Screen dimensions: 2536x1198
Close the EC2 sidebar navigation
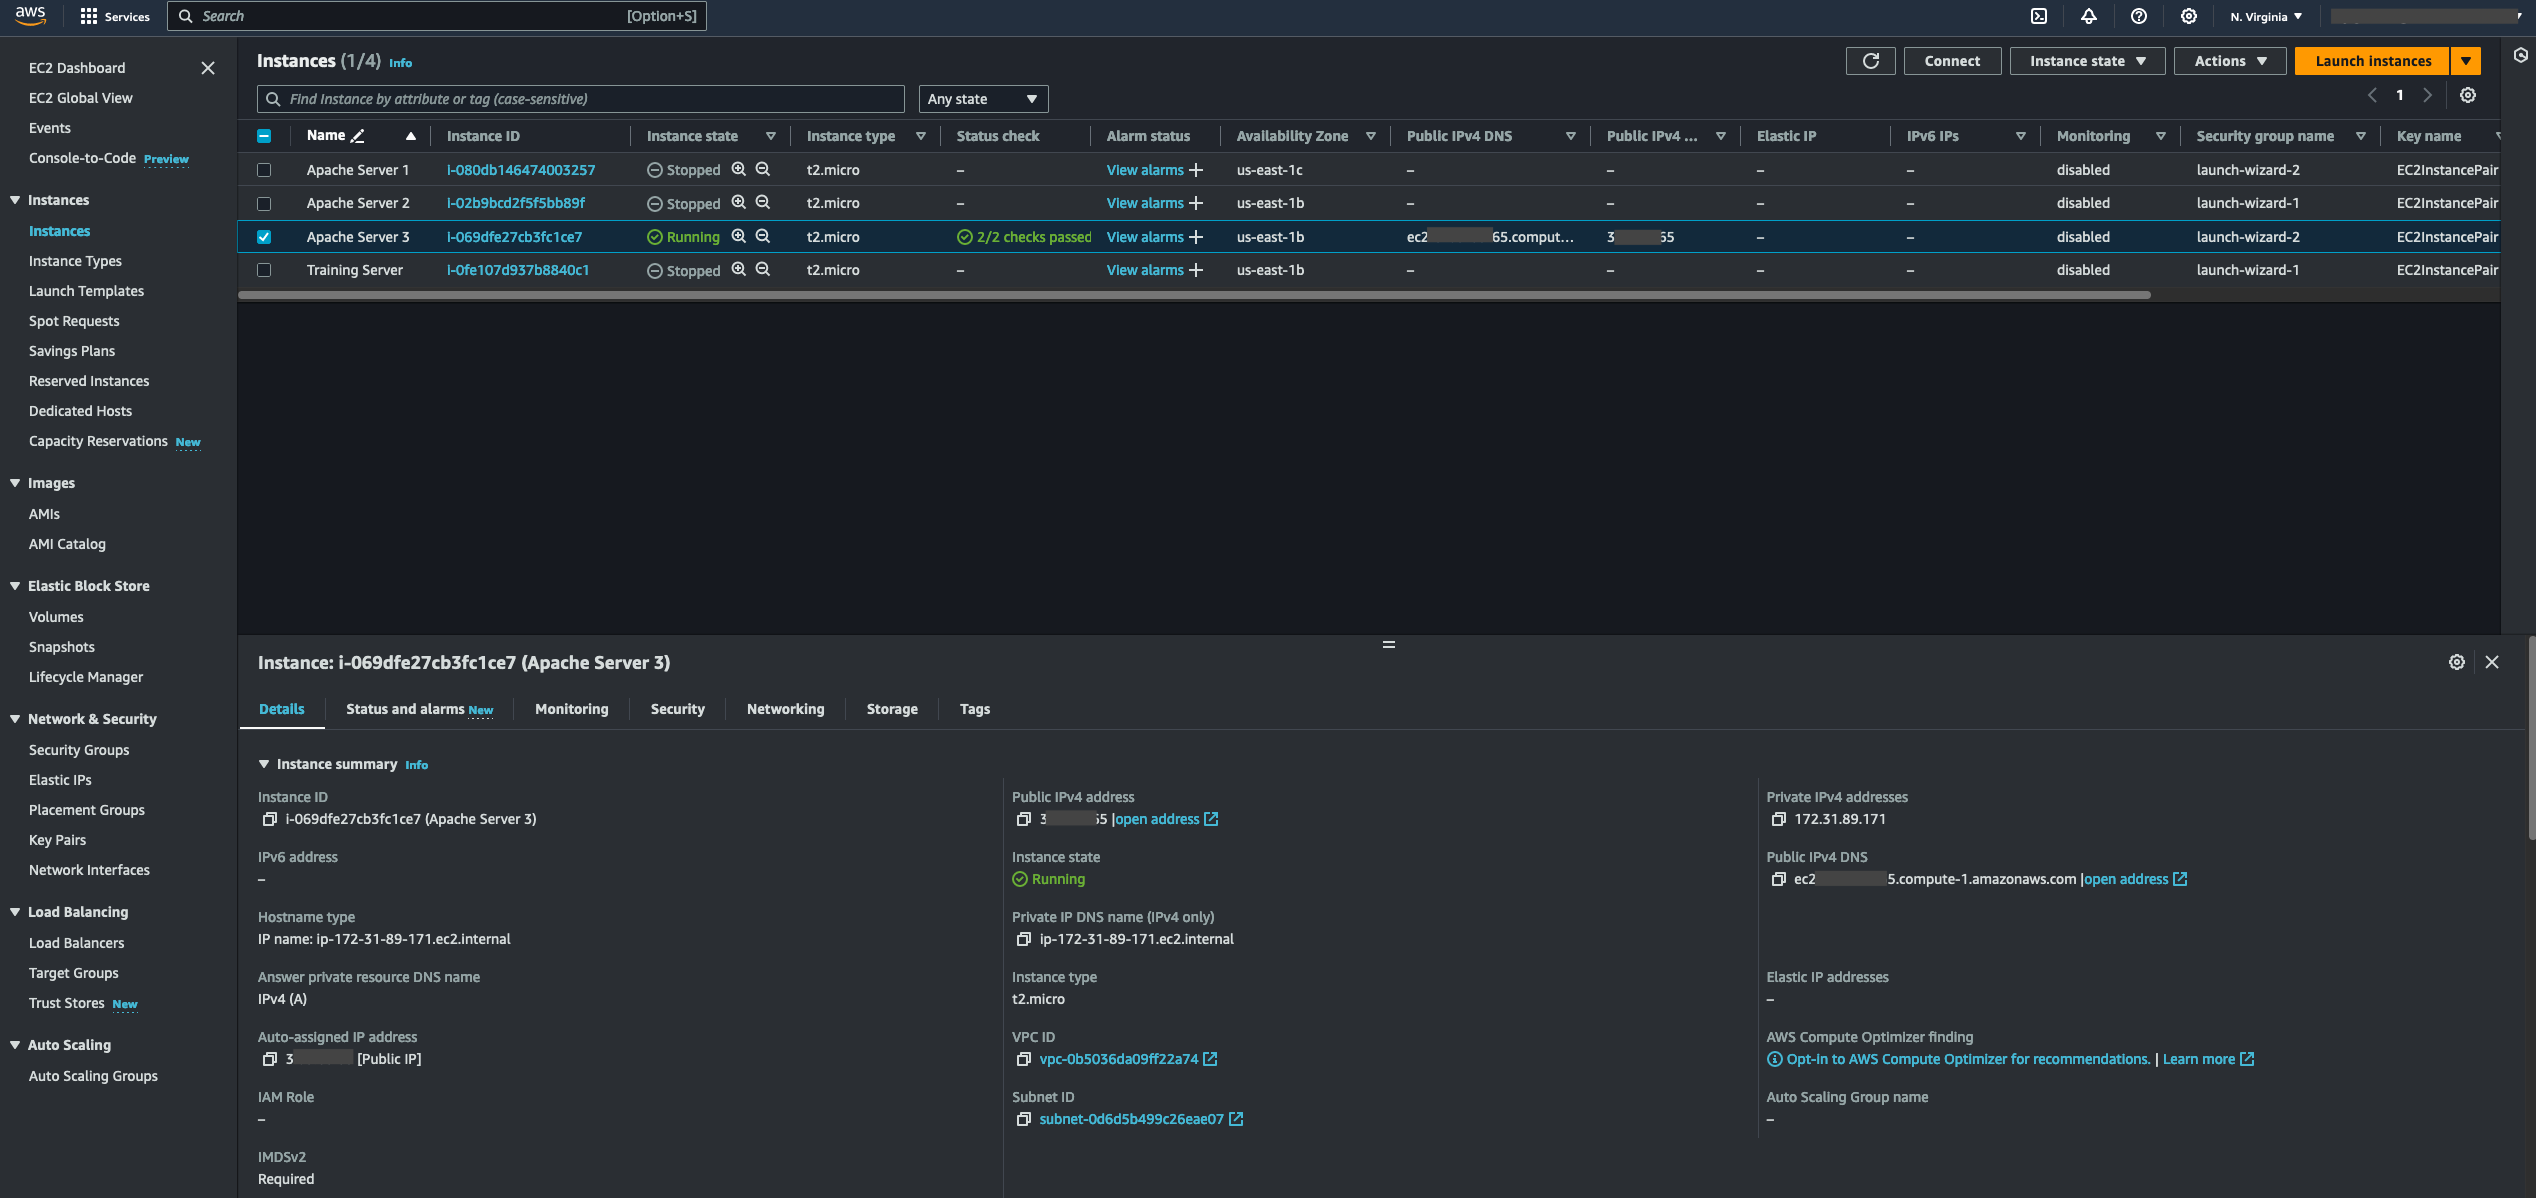208,68
